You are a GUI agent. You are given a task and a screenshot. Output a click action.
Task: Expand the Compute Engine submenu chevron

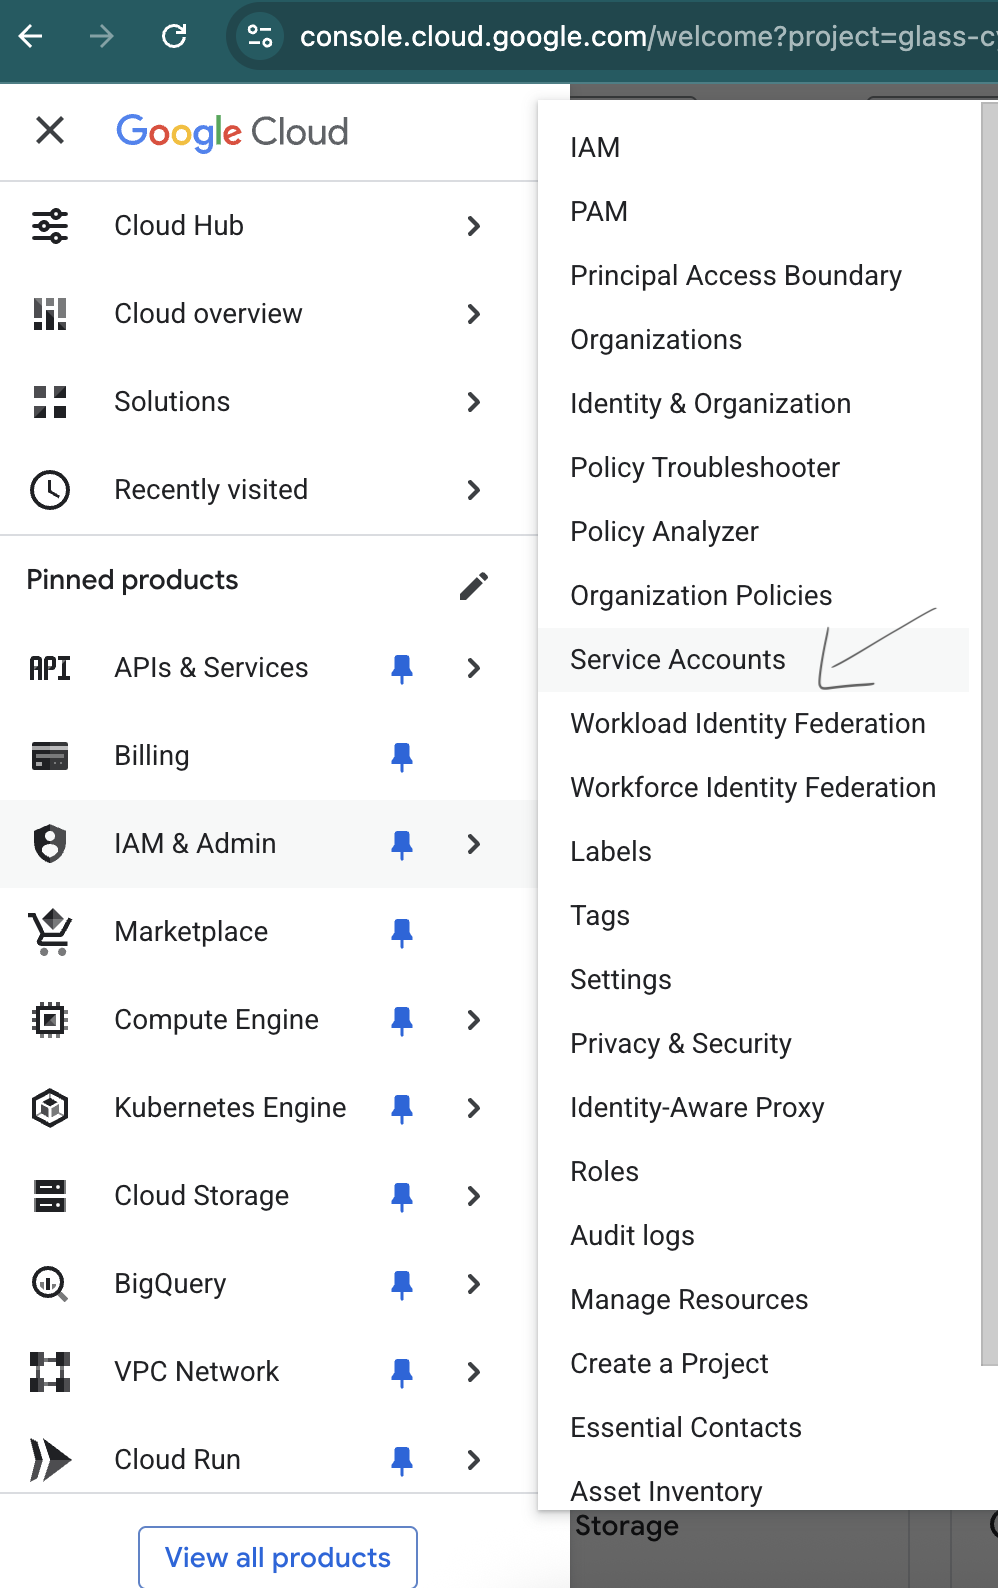click(x=474, y=1020)
